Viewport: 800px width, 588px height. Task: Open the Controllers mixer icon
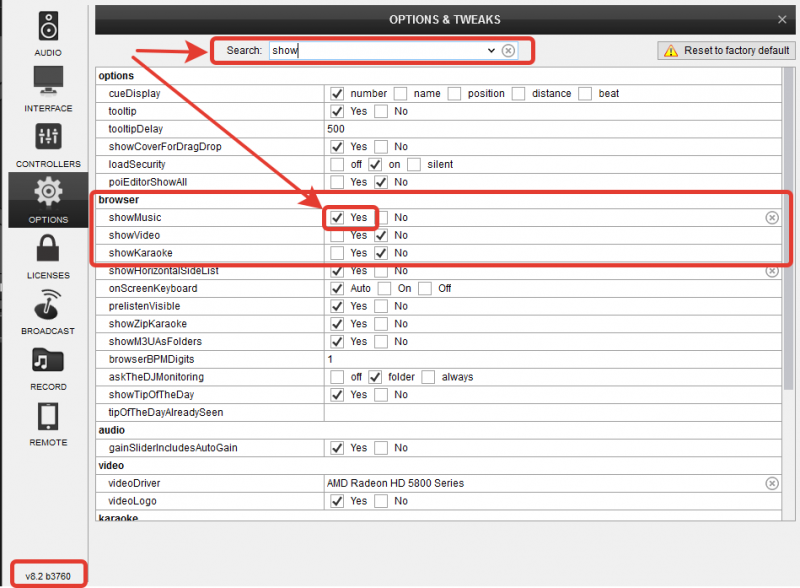click(x=48, y=136)
